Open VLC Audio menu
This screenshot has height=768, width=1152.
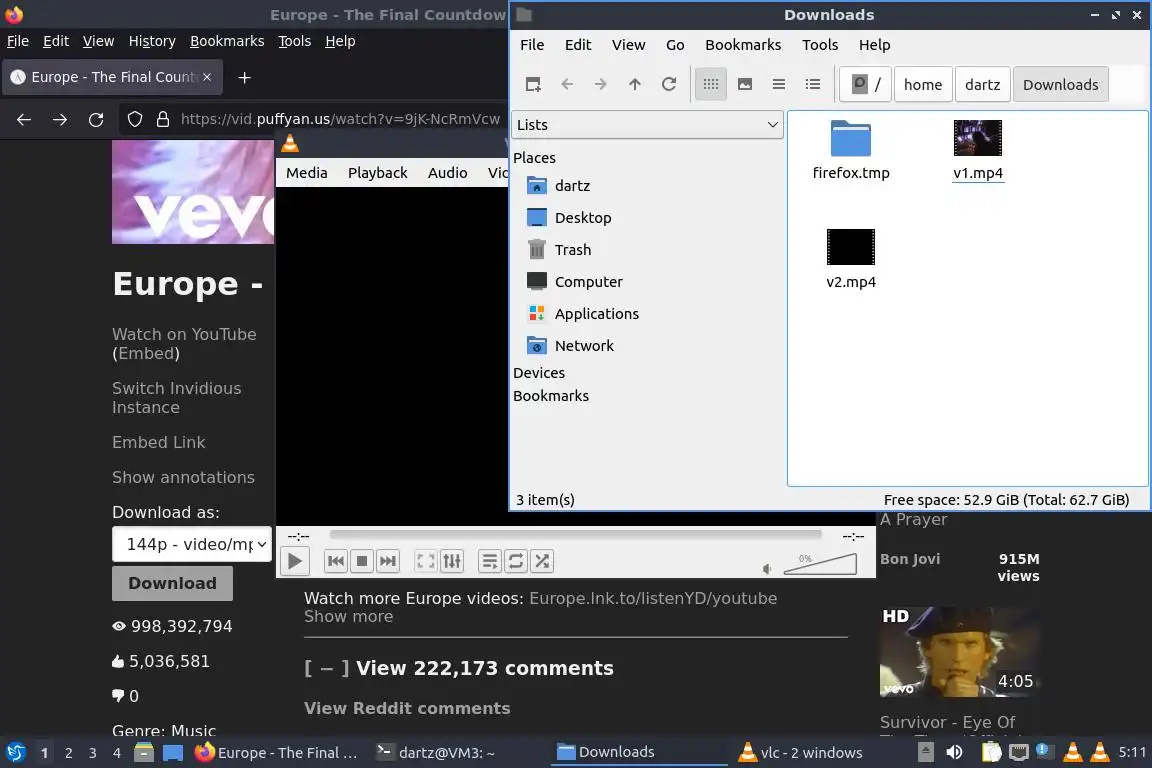(x=447, y=173)
